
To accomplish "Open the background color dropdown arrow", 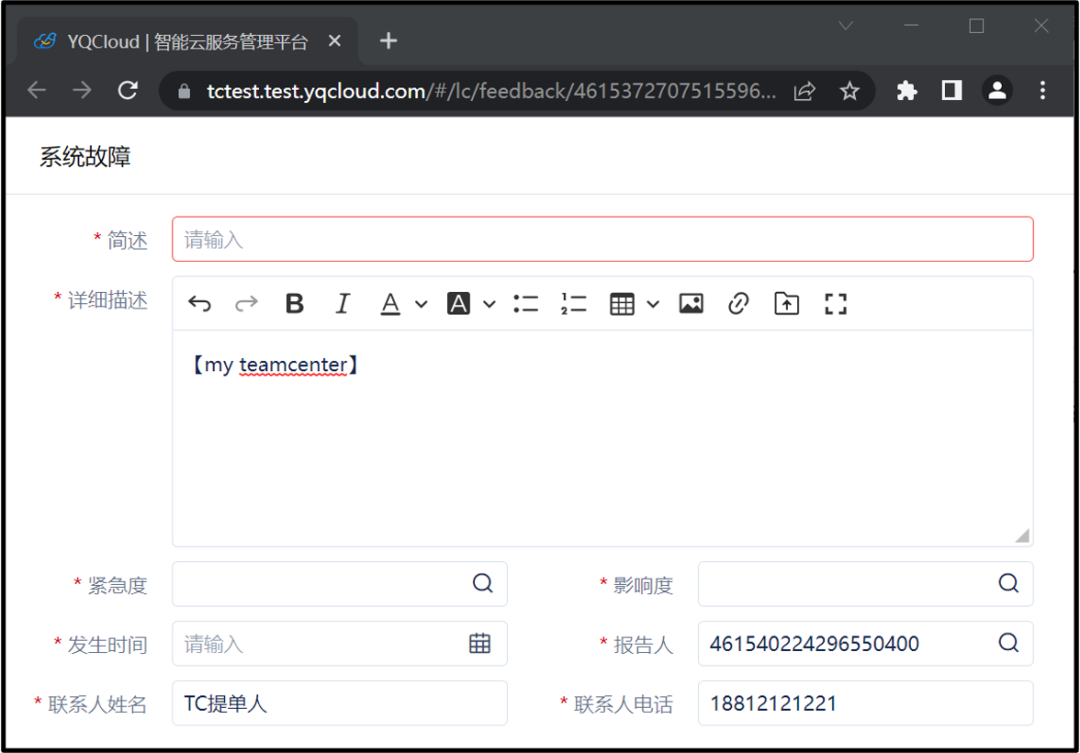I will click(489, 304).
